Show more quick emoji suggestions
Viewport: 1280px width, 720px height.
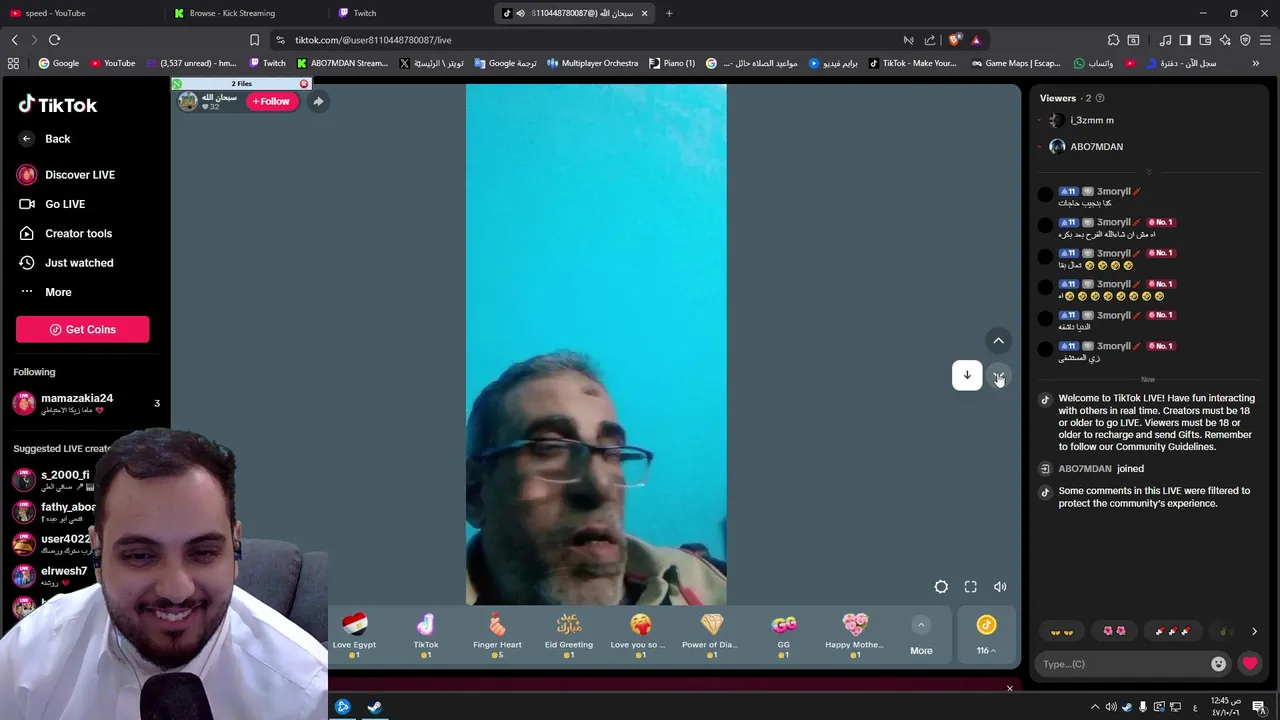coord(1254,631)
